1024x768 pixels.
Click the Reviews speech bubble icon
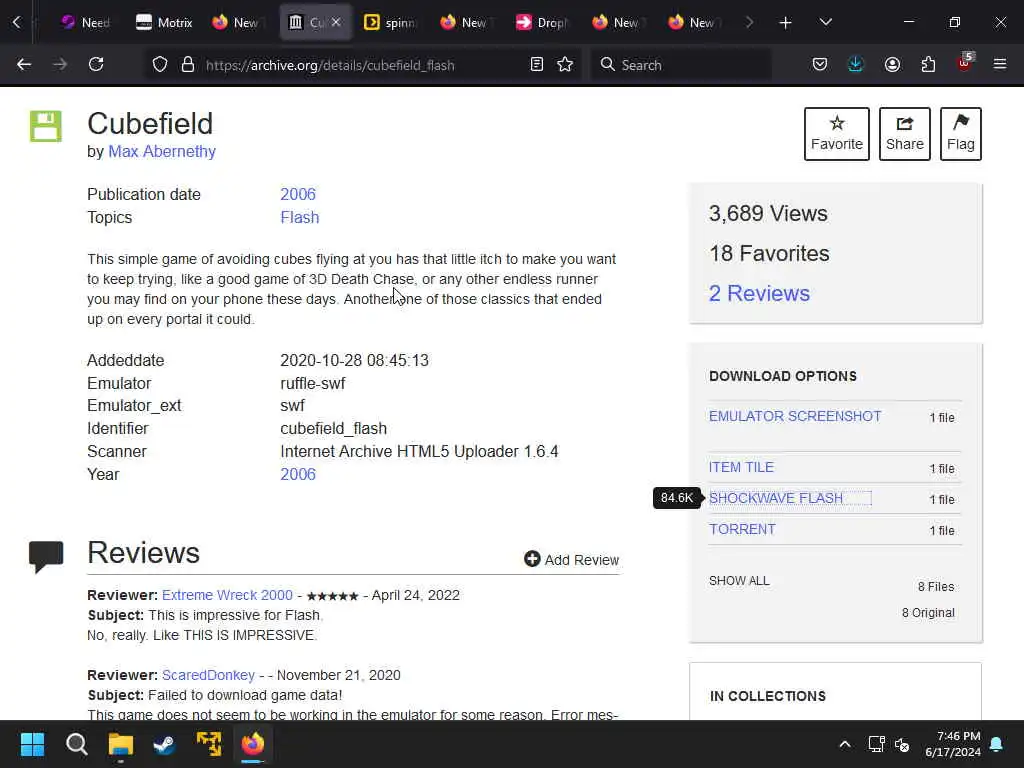point(46,557)
